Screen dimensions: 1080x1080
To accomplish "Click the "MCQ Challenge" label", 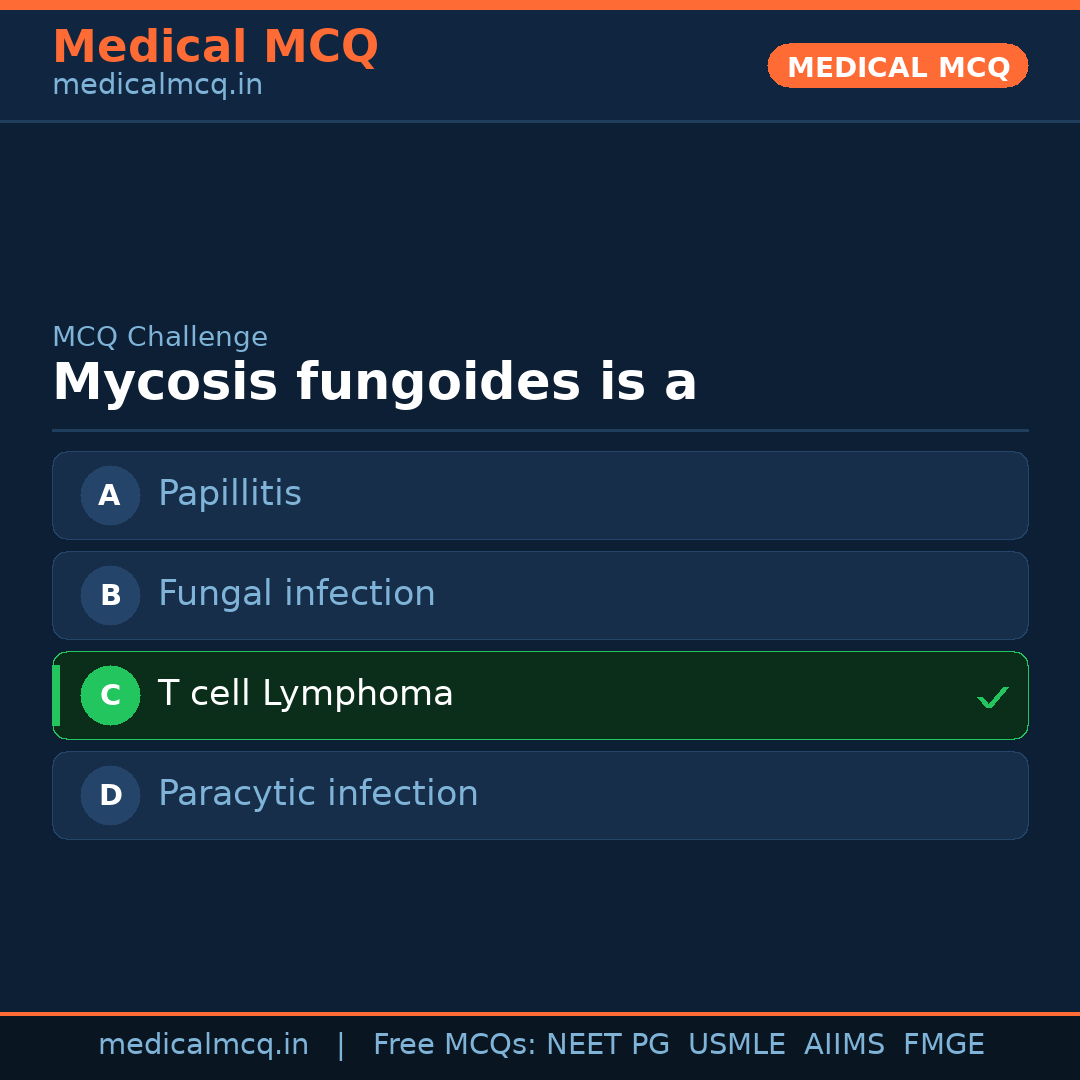I will (160, 338).
